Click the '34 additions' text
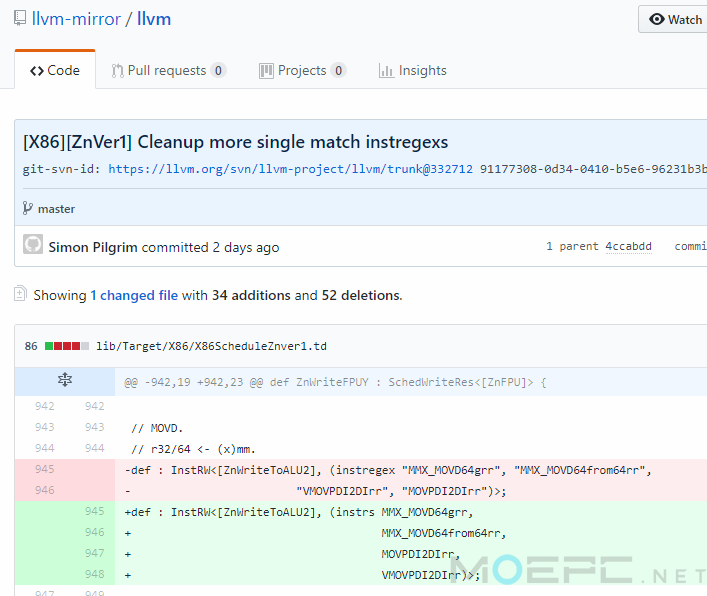The height and width of the screenshot is (596, 707). (251, 295)
